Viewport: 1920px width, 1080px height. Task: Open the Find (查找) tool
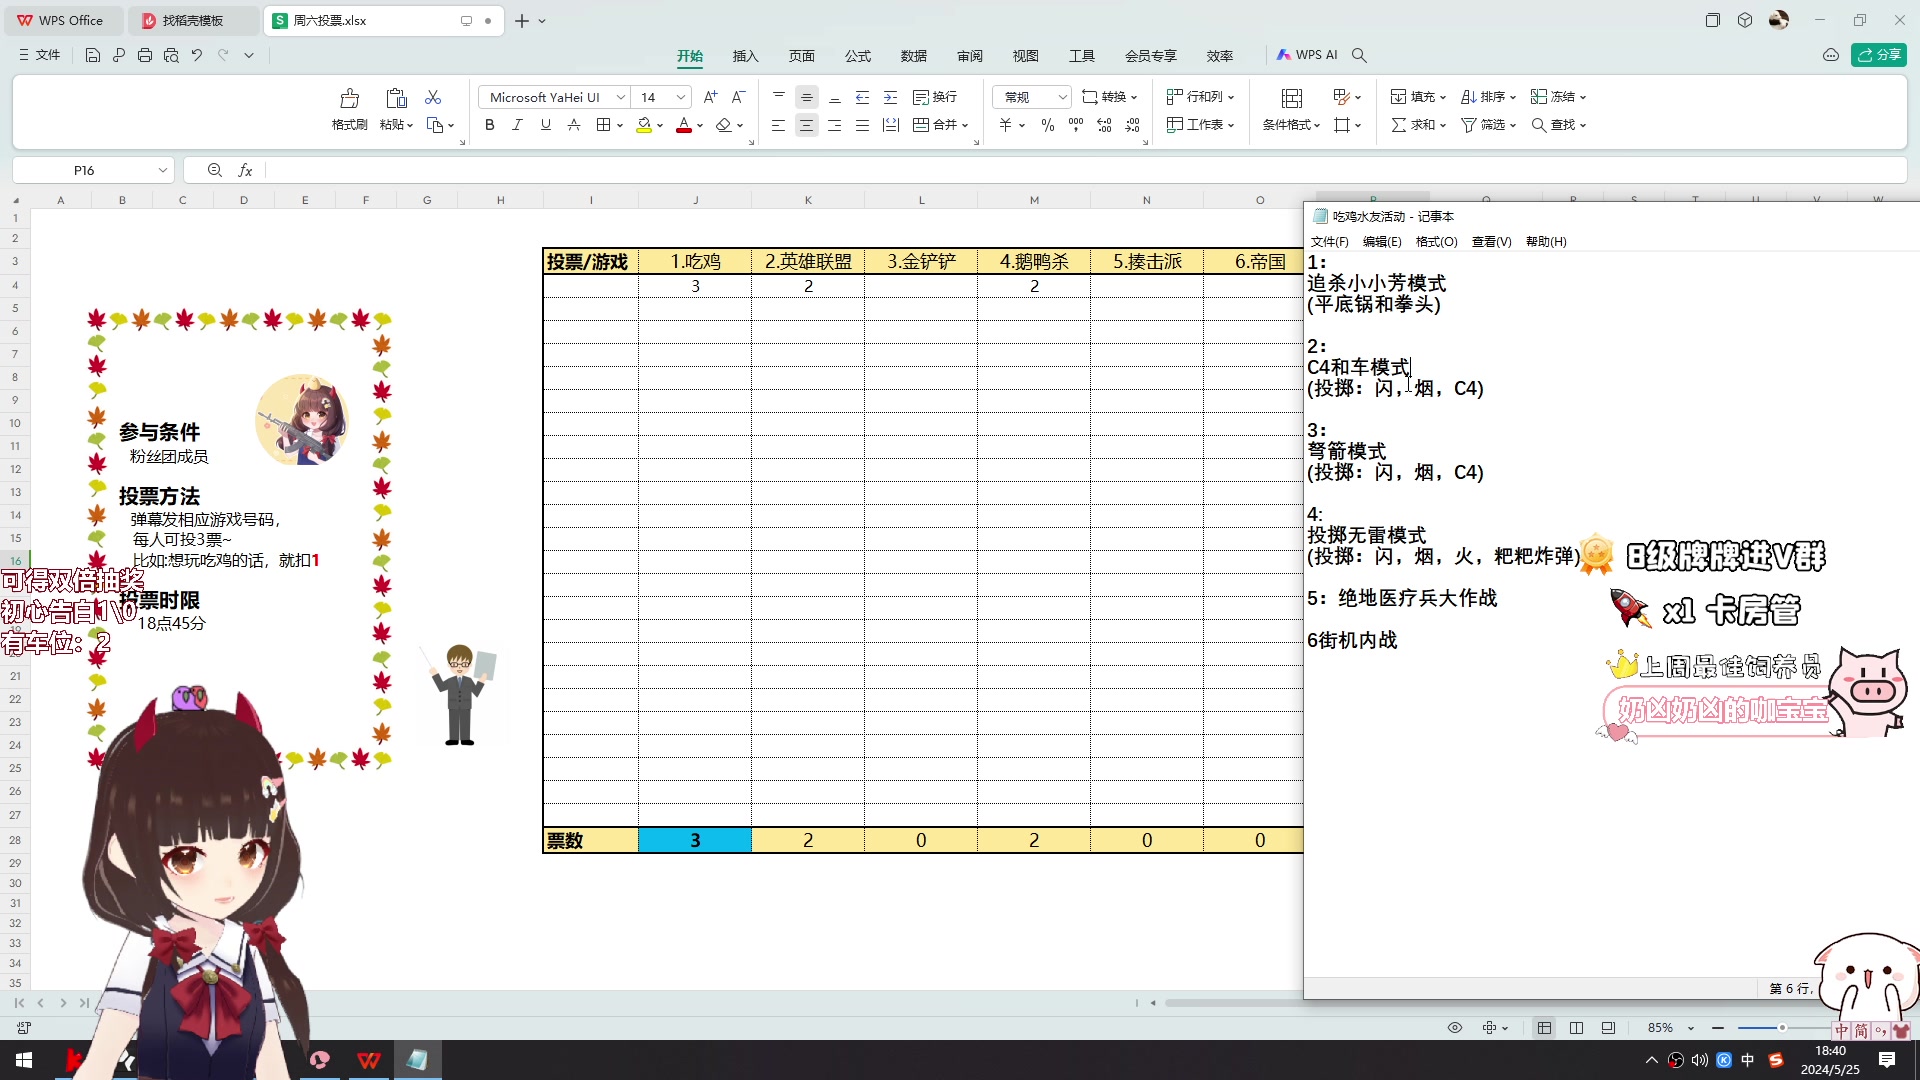click(1558, 125)
